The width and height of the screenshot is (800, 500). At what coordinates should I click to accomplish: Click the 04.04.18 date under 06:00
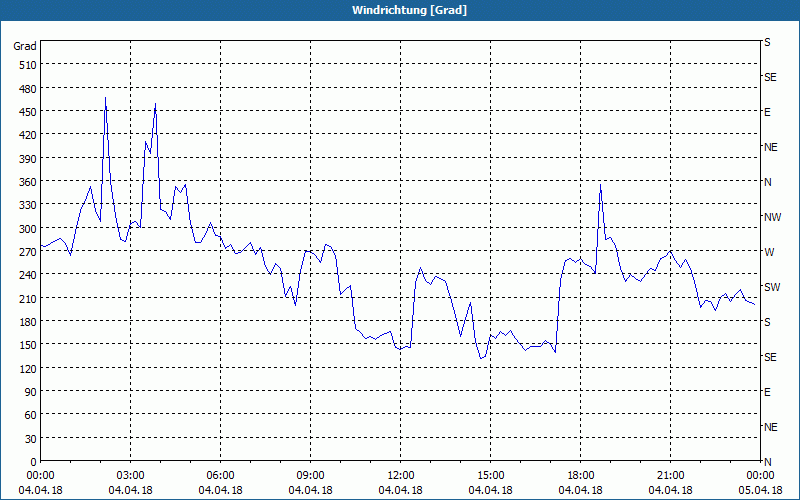coord(220,490)
